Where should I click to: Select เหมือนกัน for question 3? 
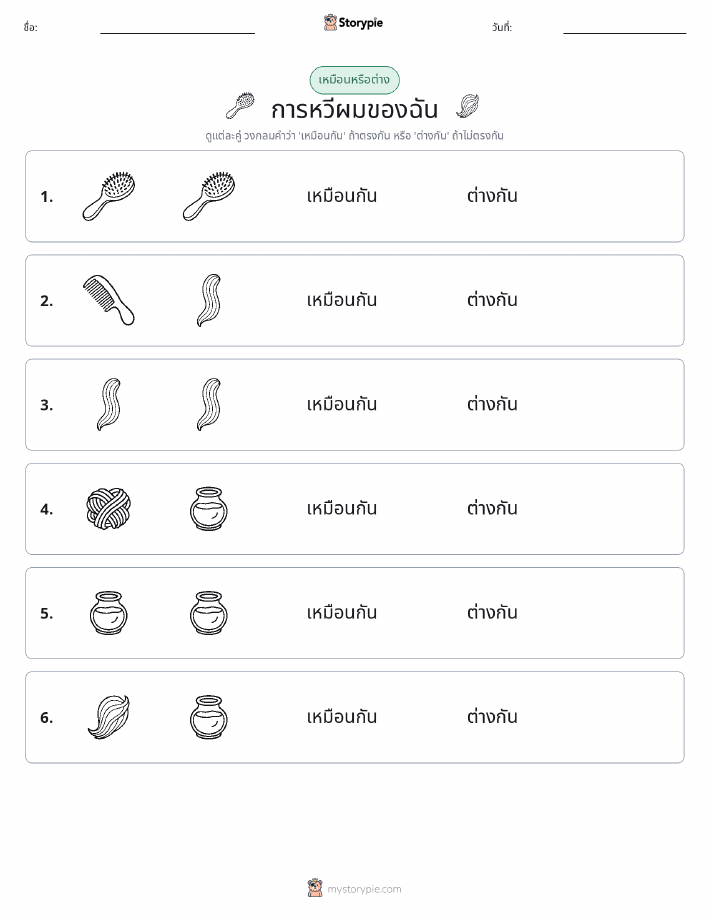click(x=342, y=404)
